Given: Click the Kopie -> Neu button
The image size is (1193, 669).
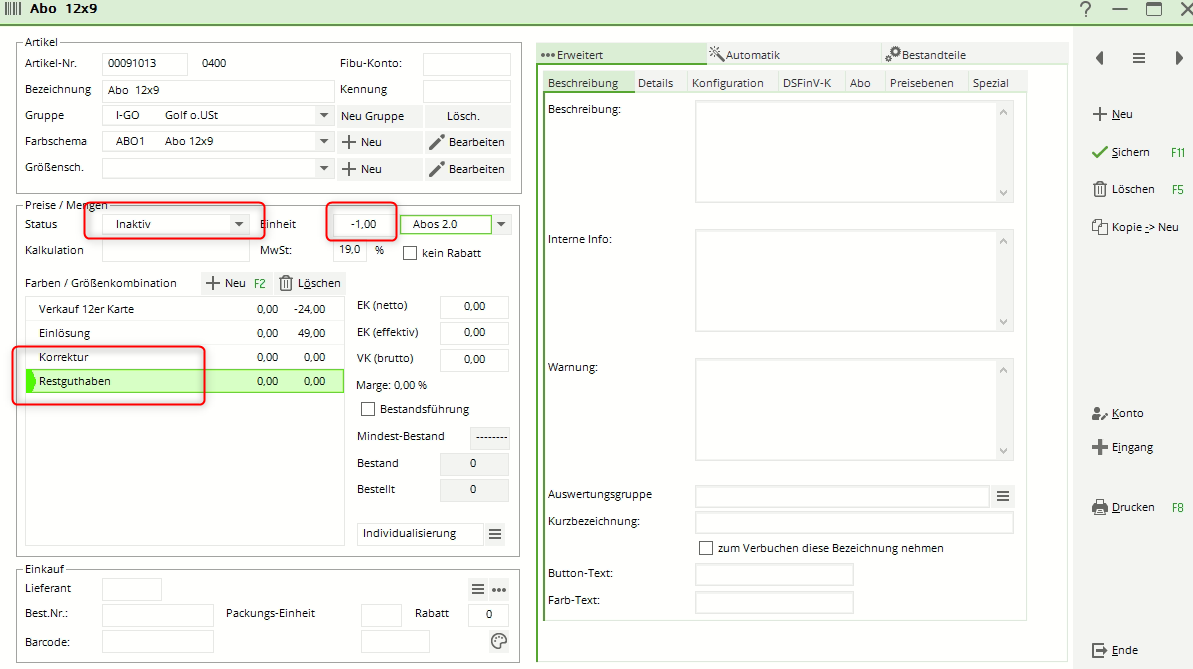Looking at the screenshot, I should [1134, 227].
